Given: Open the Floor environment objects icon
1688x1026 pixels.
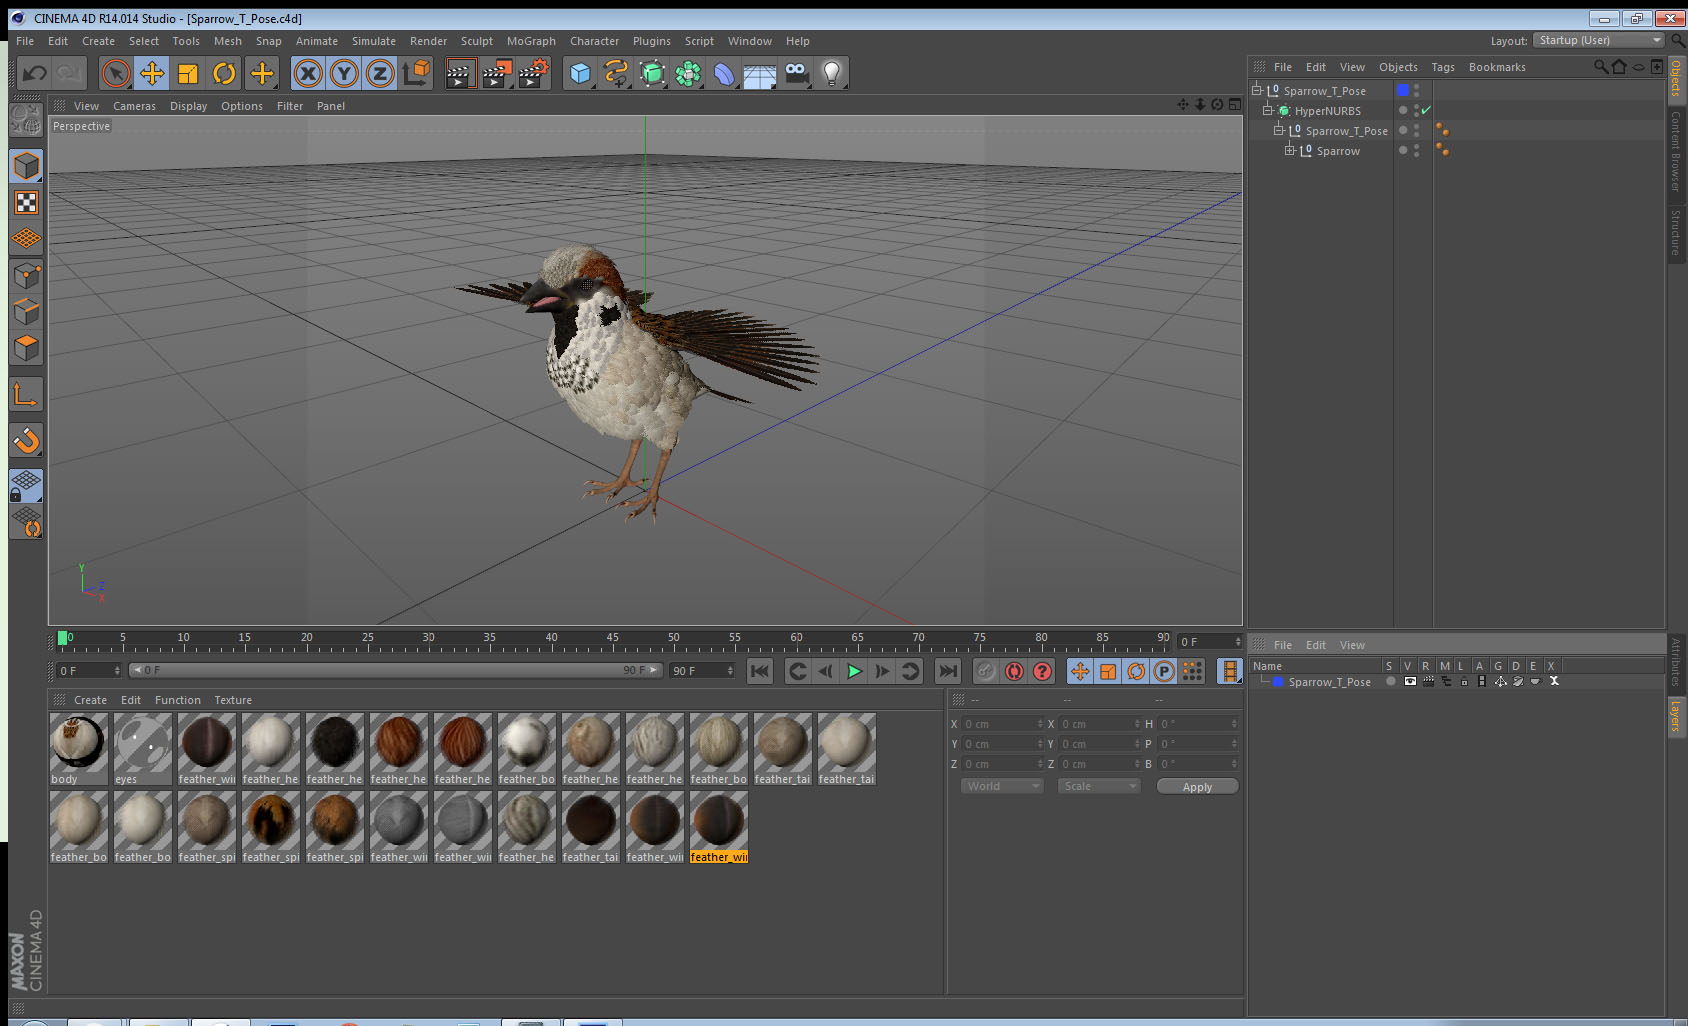Looking at the screenshot, I should (760, 73).
